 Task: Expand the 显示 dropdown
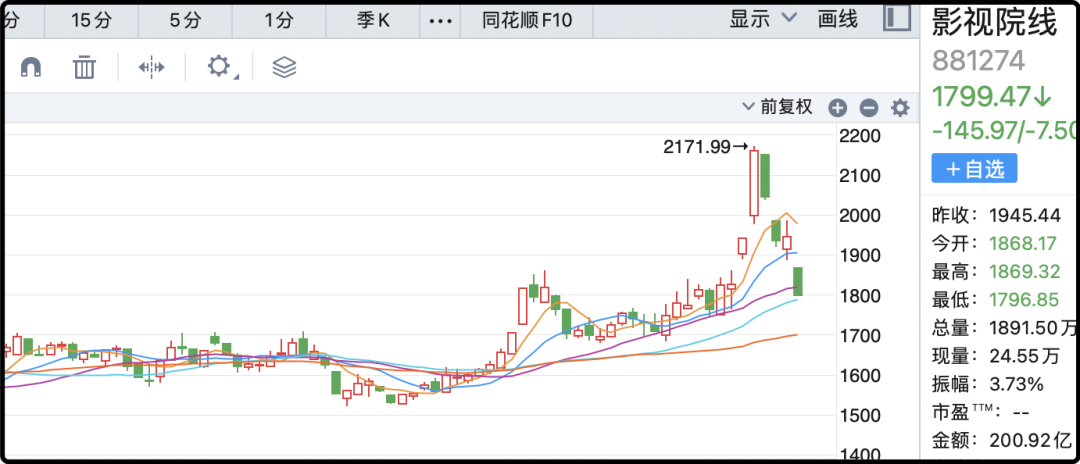[762, 19]
